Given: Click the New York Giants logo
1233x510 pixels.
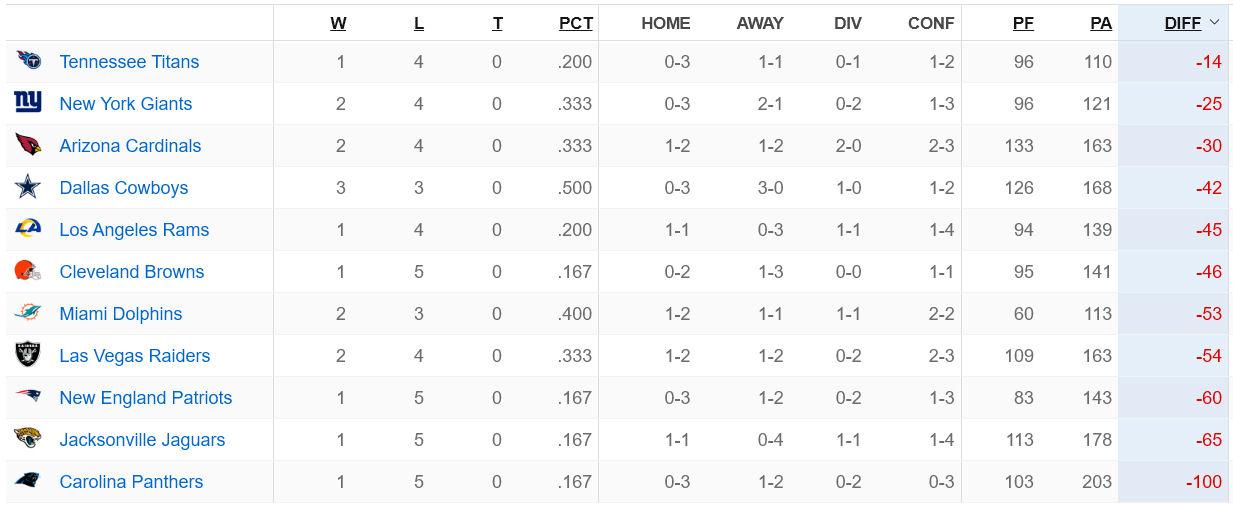Looking at the screenshot, I should [29, 103].
